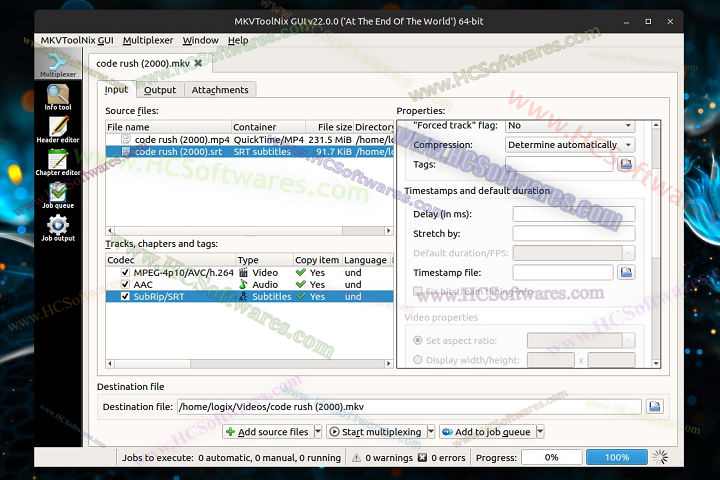Click the spinner icon in status bar
This screenshot has height=480, width=720.
pyautogui.click(x=660, y=457)
